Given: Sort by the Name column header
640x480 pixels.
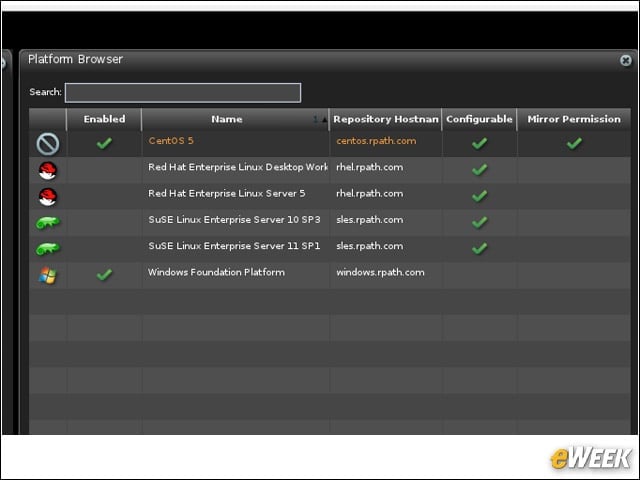Looking at the screenshot, I should coord(235,119).
